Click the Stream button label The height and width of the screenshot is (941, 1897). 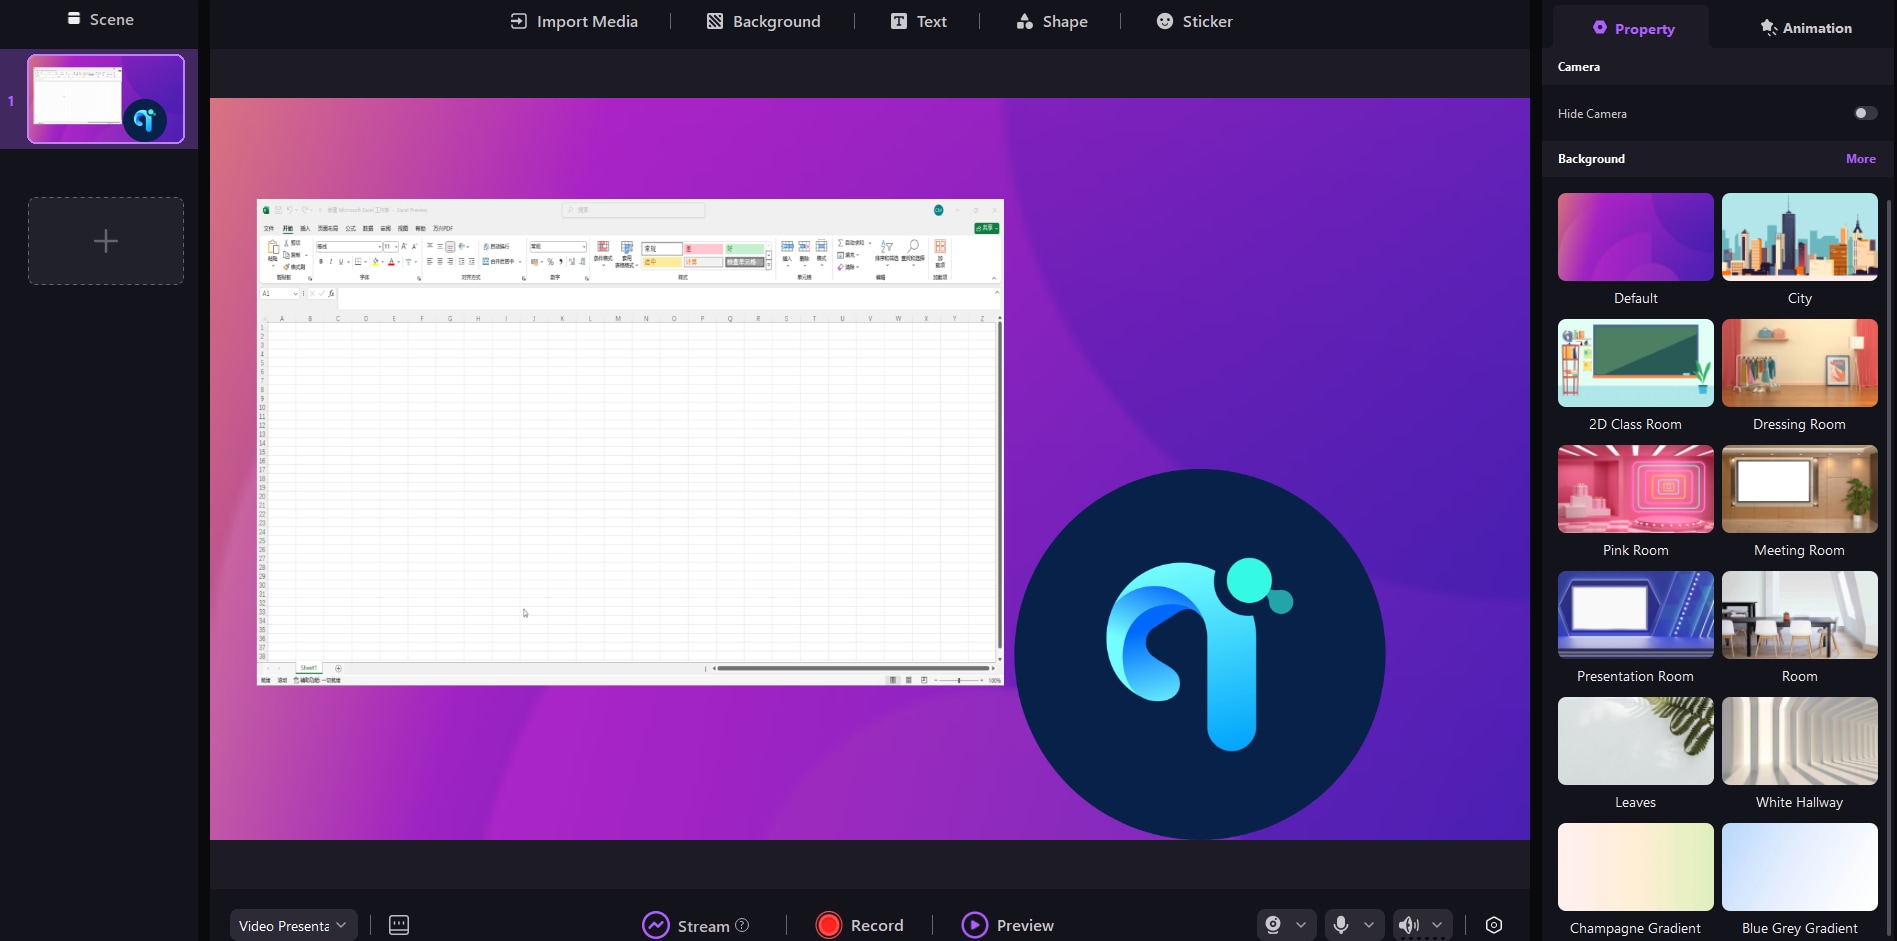pyautogui.click(x=703, y=926)
